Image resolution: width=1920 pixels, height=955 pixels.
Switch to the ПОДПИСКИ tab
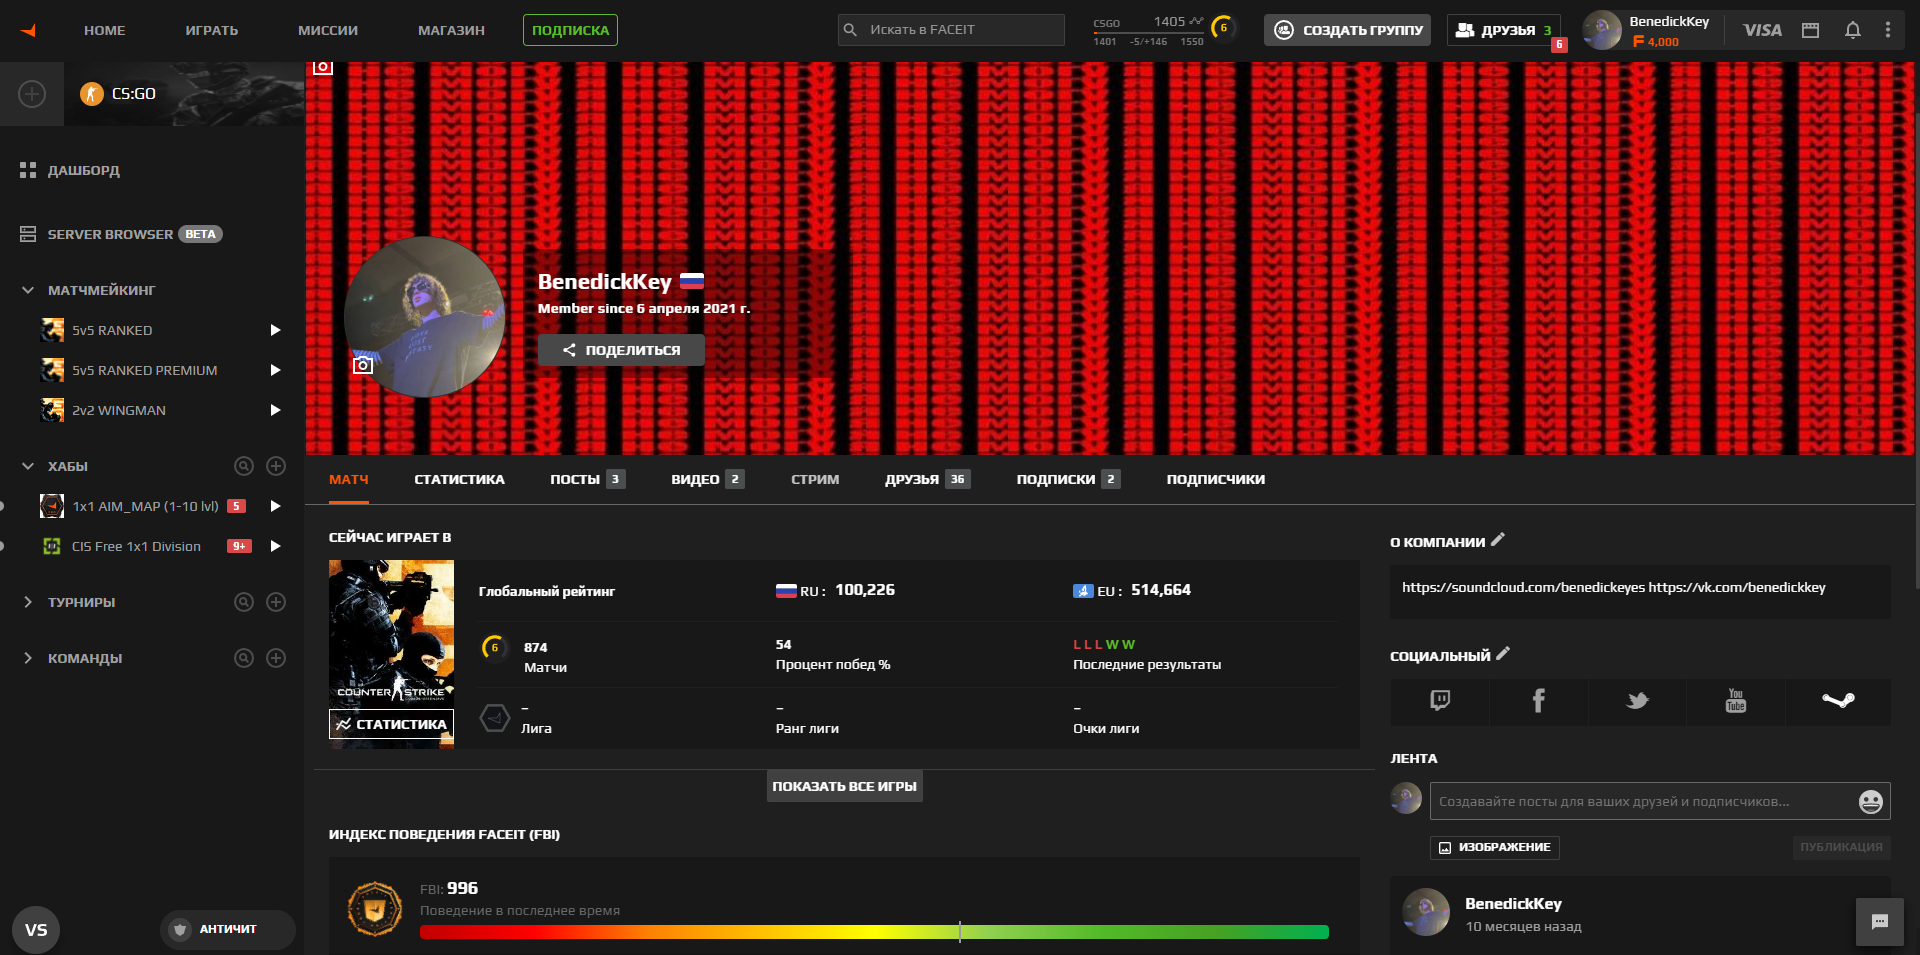(x=1068, y=479)
